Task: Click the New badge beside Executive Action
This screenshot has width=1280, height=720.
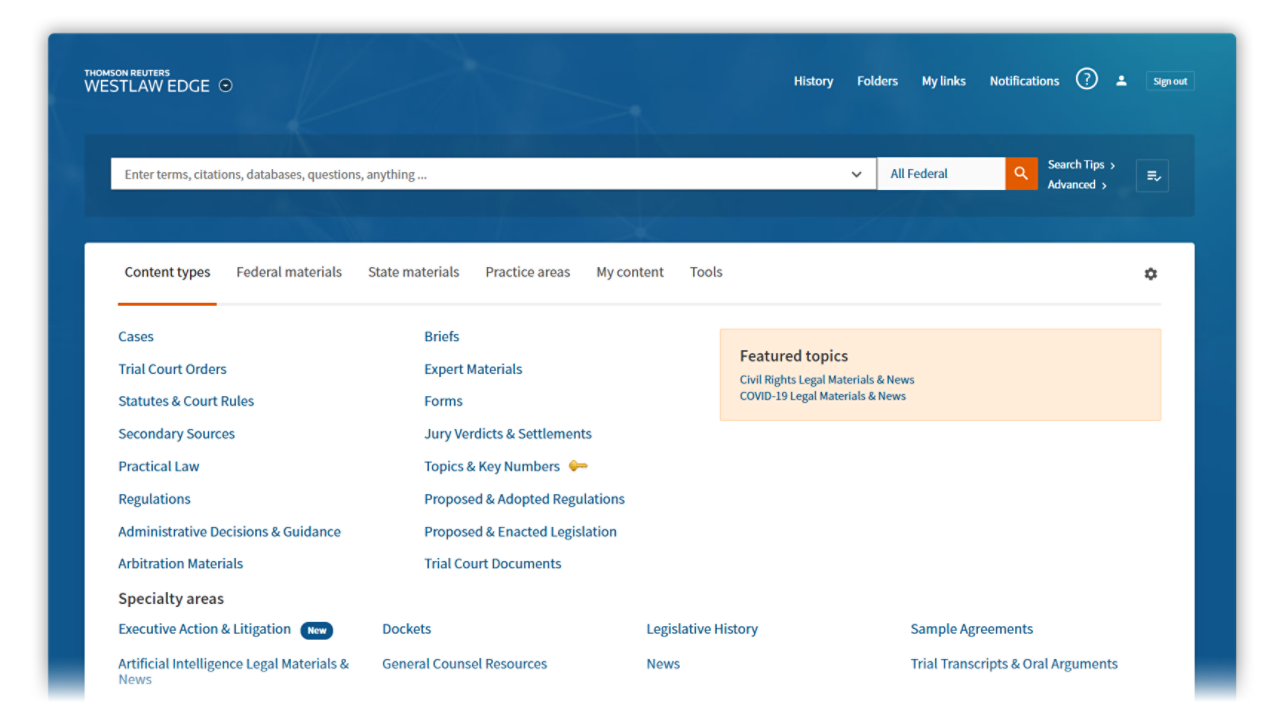Action: click(317, 630)
